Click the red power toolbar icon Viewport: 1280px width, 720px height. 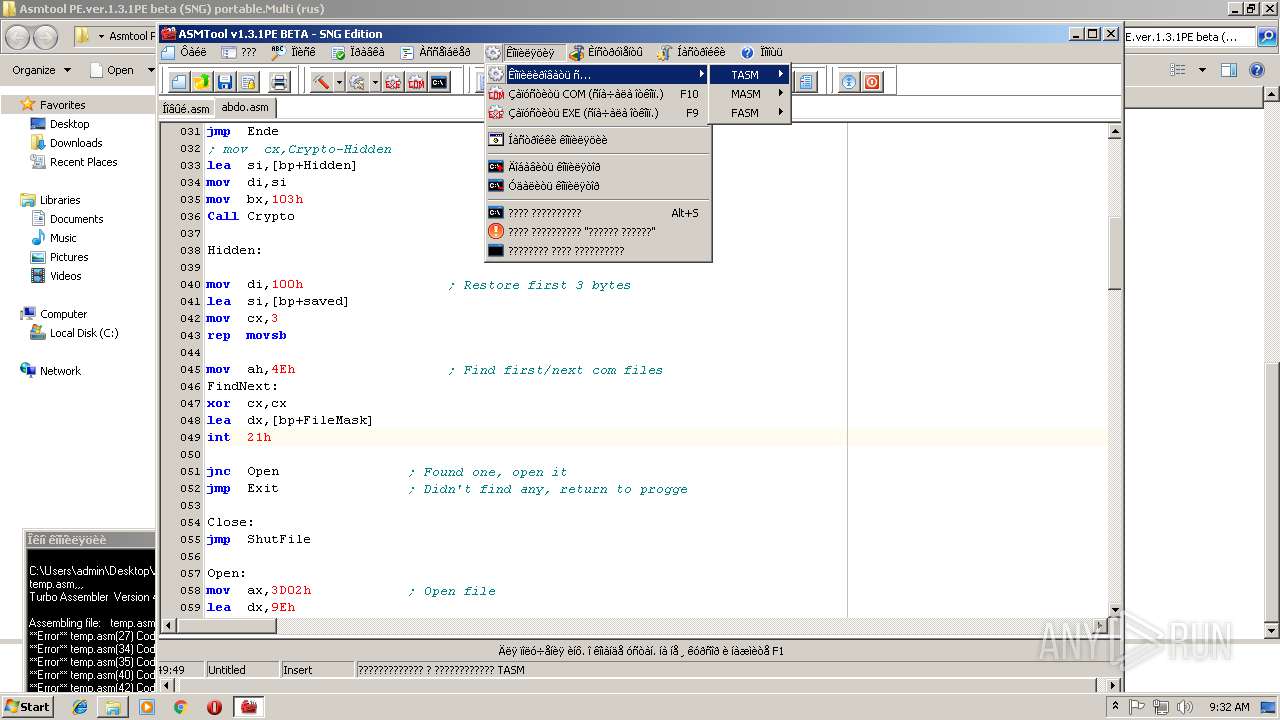(872, 82)
